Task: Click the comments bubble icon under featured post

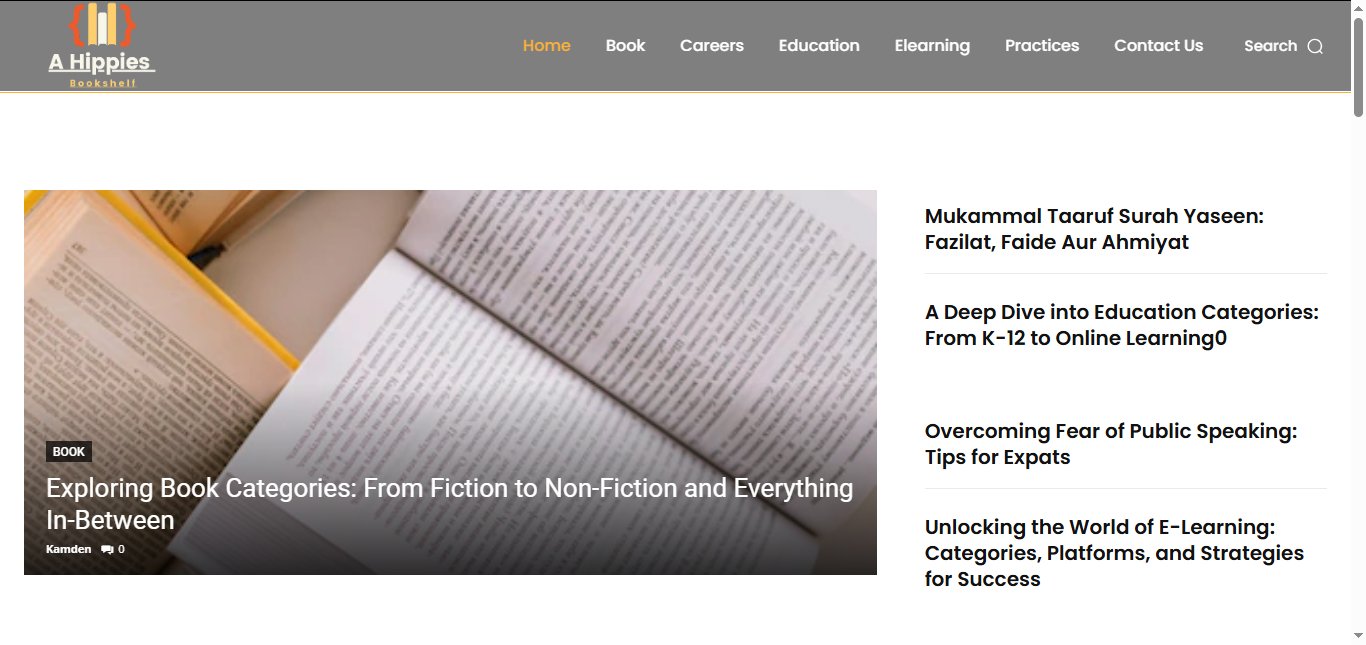Action: 107,549
